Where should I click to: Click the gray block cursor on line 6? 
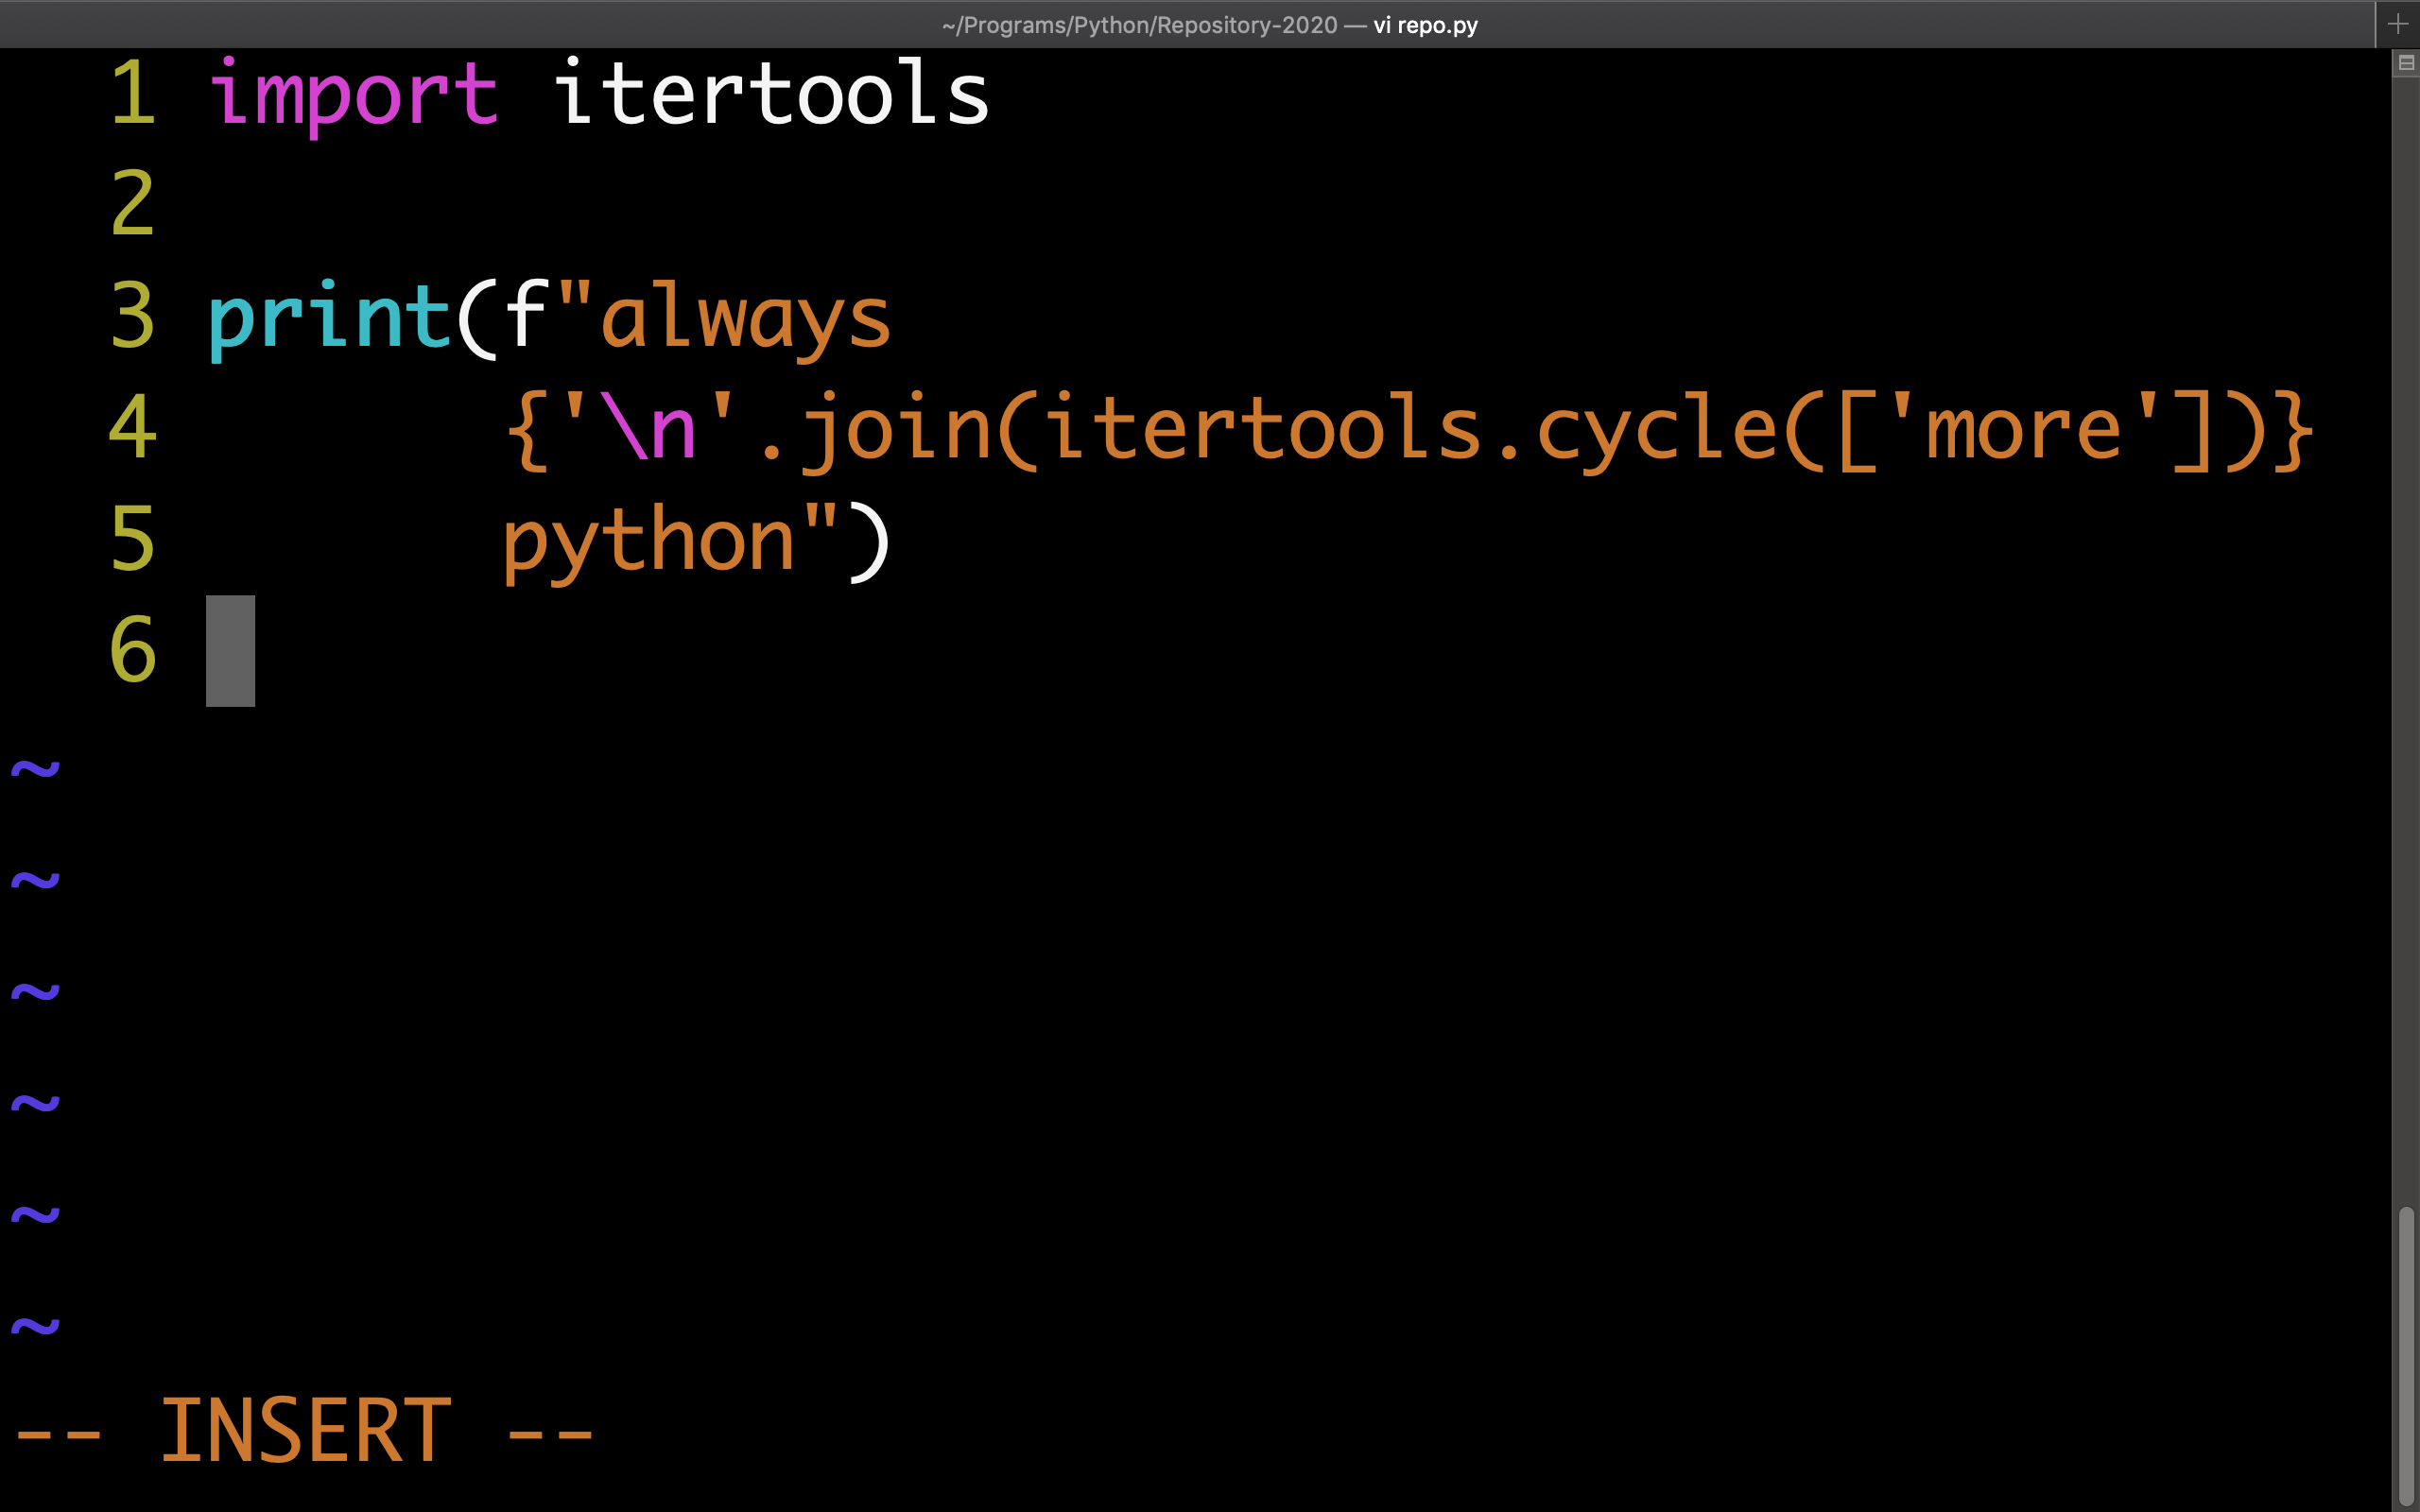tap(230, 651)
